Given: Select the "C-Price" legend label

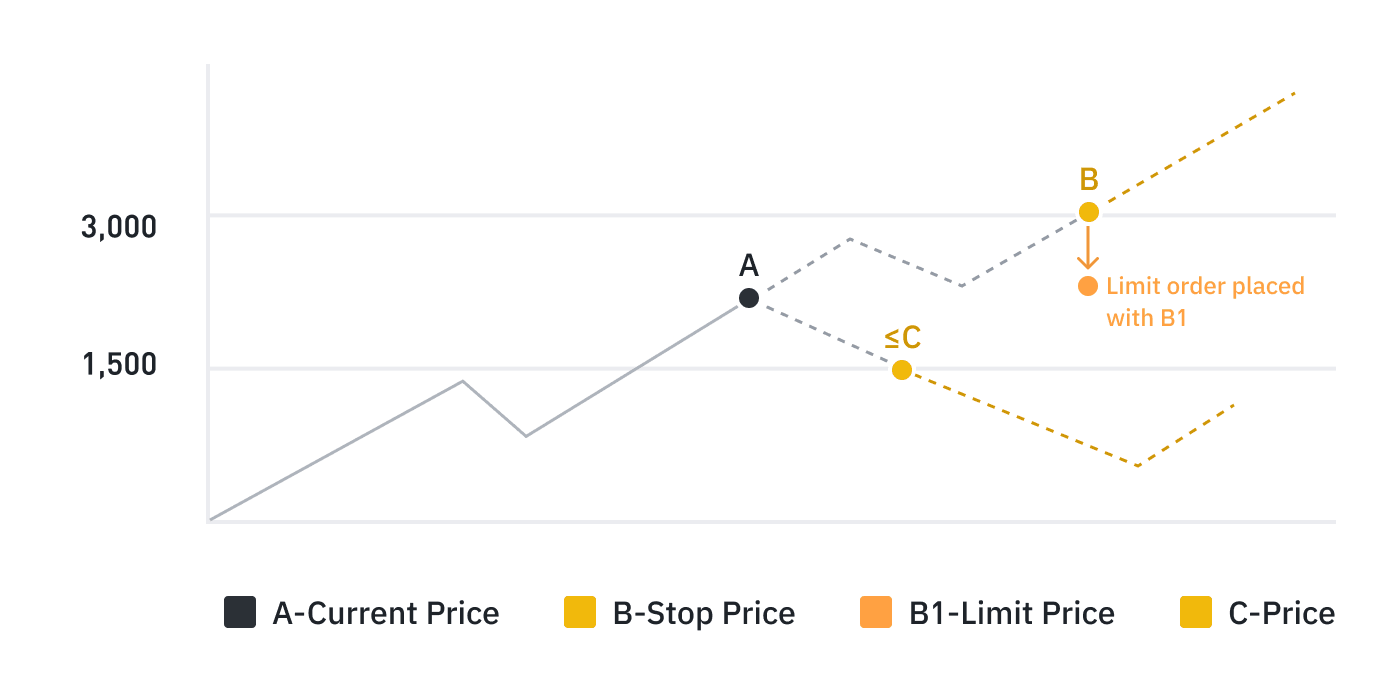Looking at the screenshot, I should point(1281,613).
